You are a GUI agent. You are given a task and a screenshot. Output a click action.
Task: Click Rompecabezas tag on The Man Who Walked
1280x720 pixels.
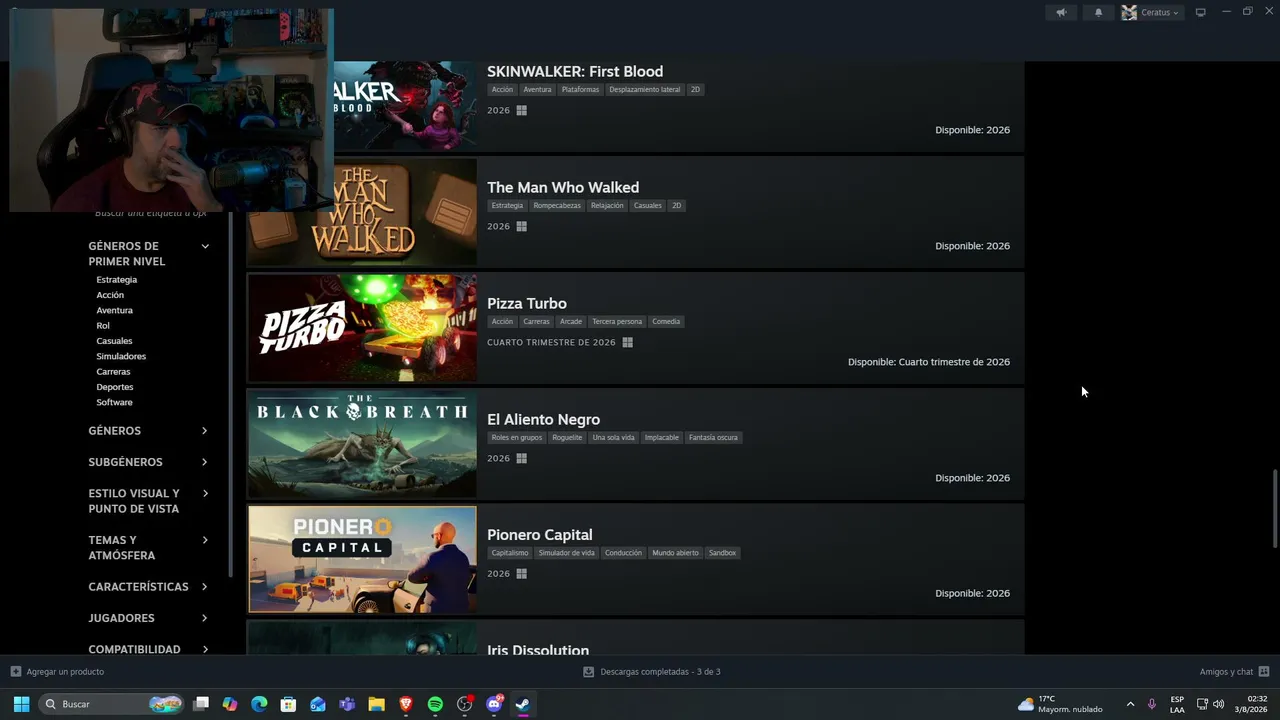click(x=557, y=206)
